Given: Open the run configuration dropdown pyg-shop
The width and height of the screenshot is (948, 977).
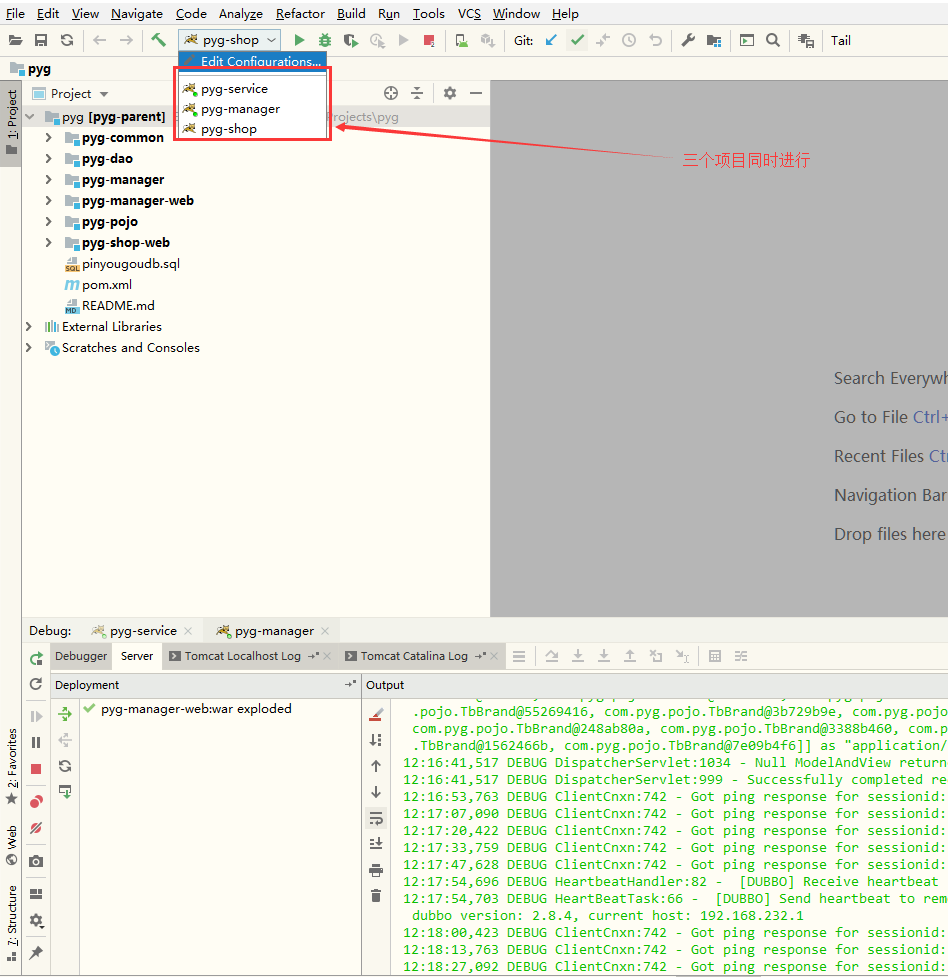Looking at the screenshot, I should click(x=229, y=41).
